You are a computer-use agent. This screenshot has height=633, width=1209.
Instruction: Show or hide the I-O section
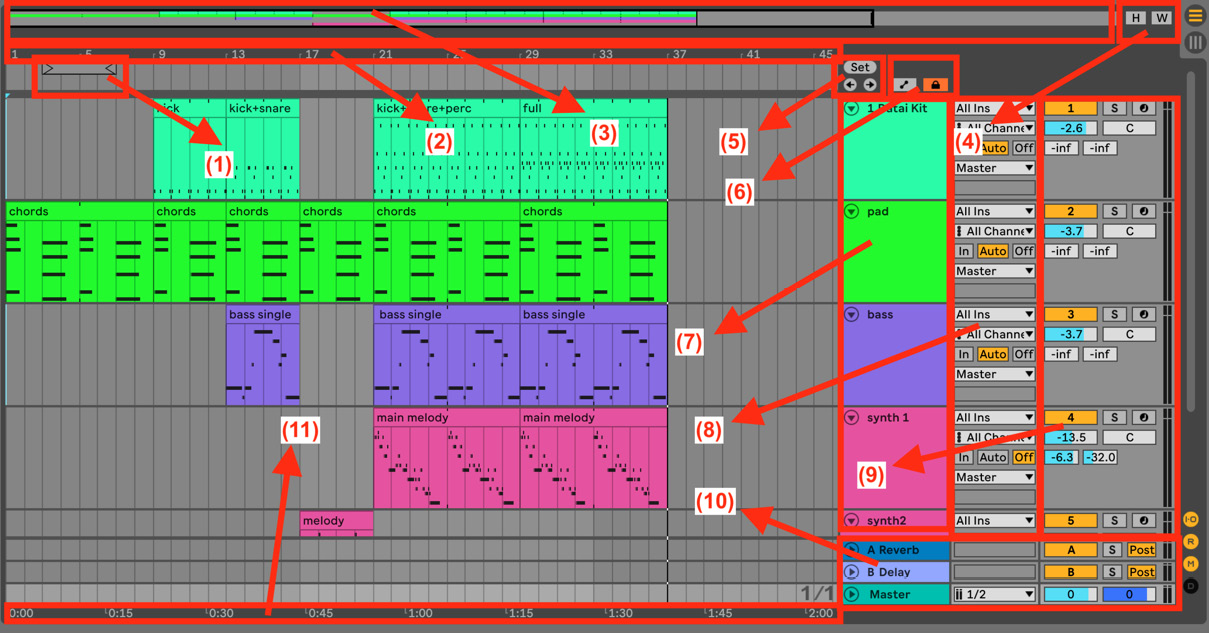(x=1191, y=519)
